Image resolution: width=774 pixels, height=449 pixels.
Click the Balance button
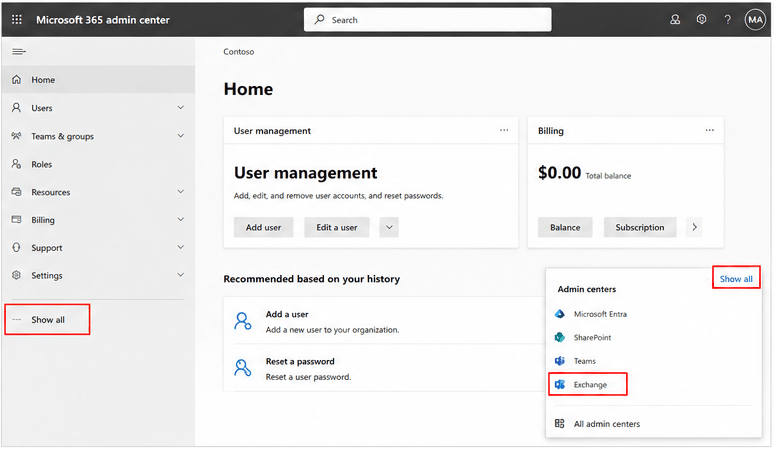(x=565, y=227)
